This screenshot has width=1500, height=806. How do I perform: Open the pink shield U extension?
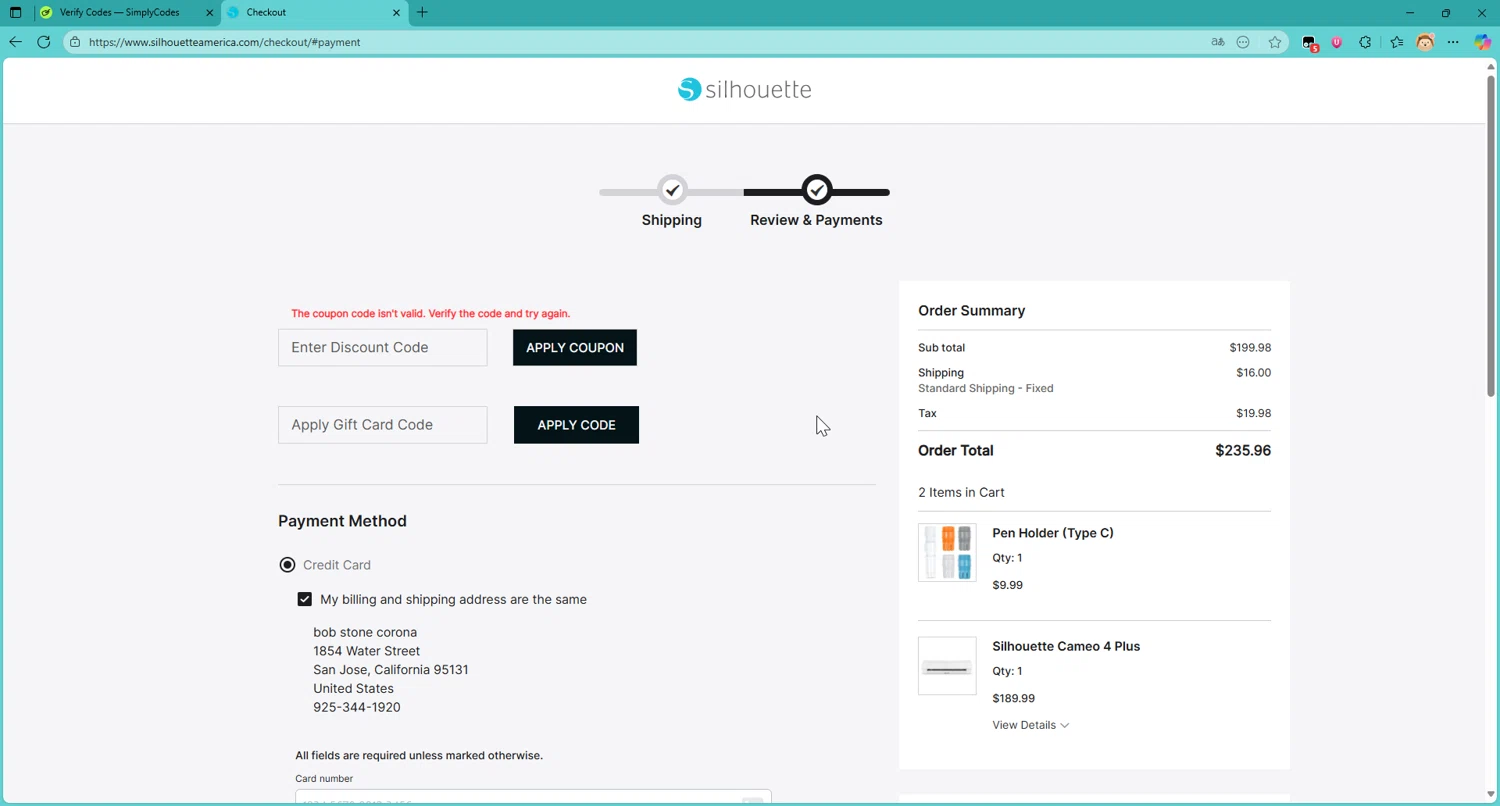(x=1336, y=42)
